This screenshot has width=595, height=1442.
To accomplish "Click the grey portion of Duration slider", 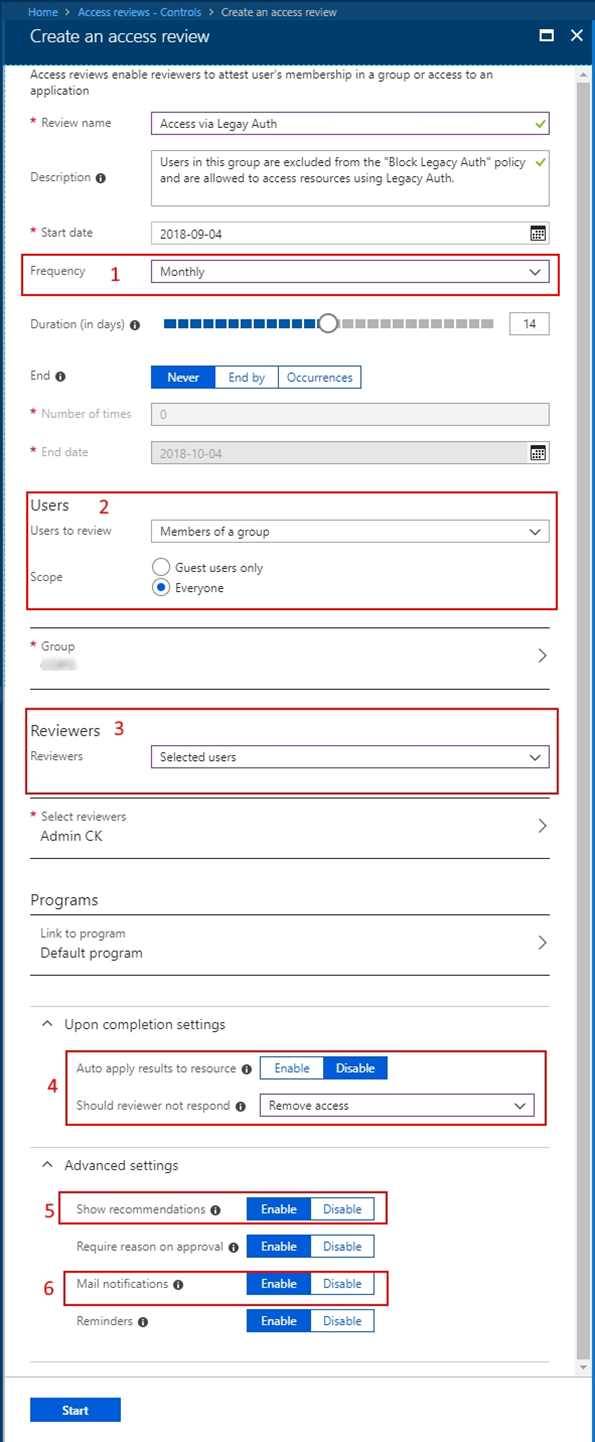I will (x=417, y=324).
